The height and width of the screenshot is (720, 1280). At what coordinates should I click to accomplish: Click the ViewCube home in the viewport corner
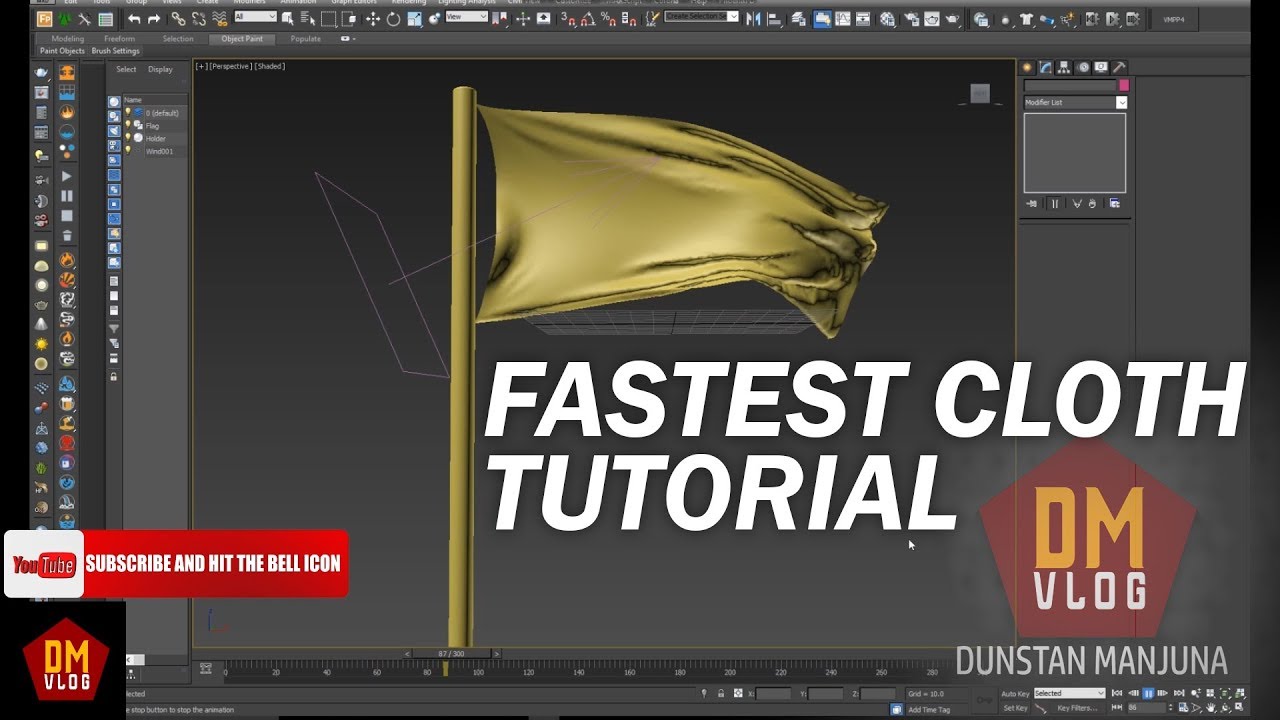click(980, 94)
